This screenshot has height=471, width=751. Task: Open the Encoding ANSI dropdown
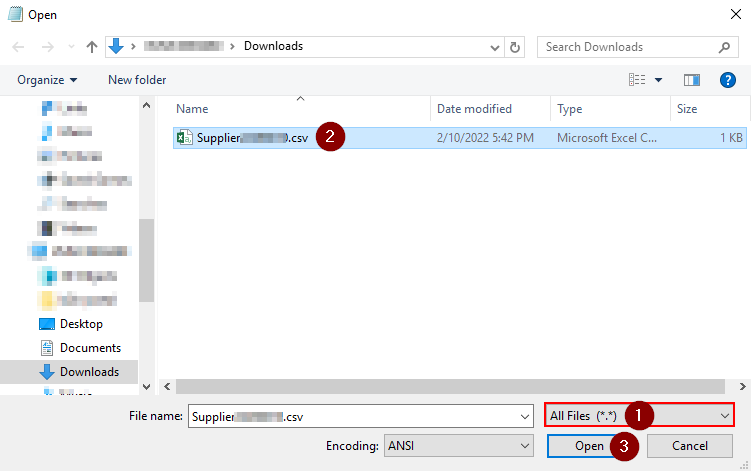click(x=523, y=445)
